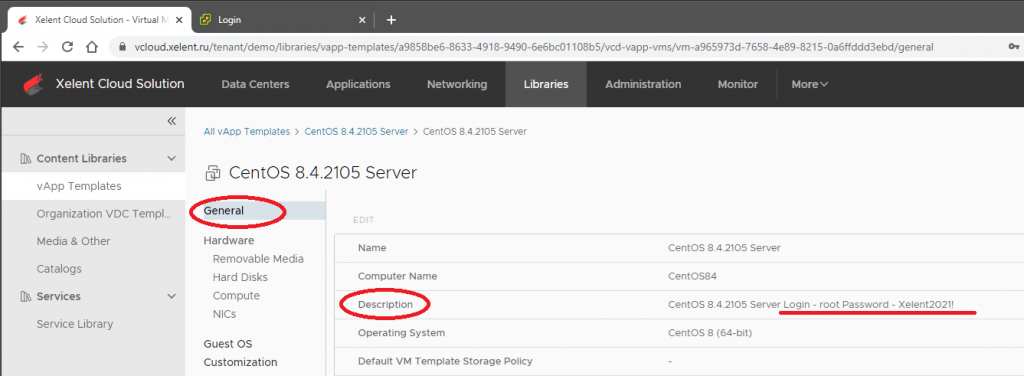Image resolution: width=1024 pixels, height=376 pixels.
Task: Click the Services heading text
Action: tap(59, 296)
